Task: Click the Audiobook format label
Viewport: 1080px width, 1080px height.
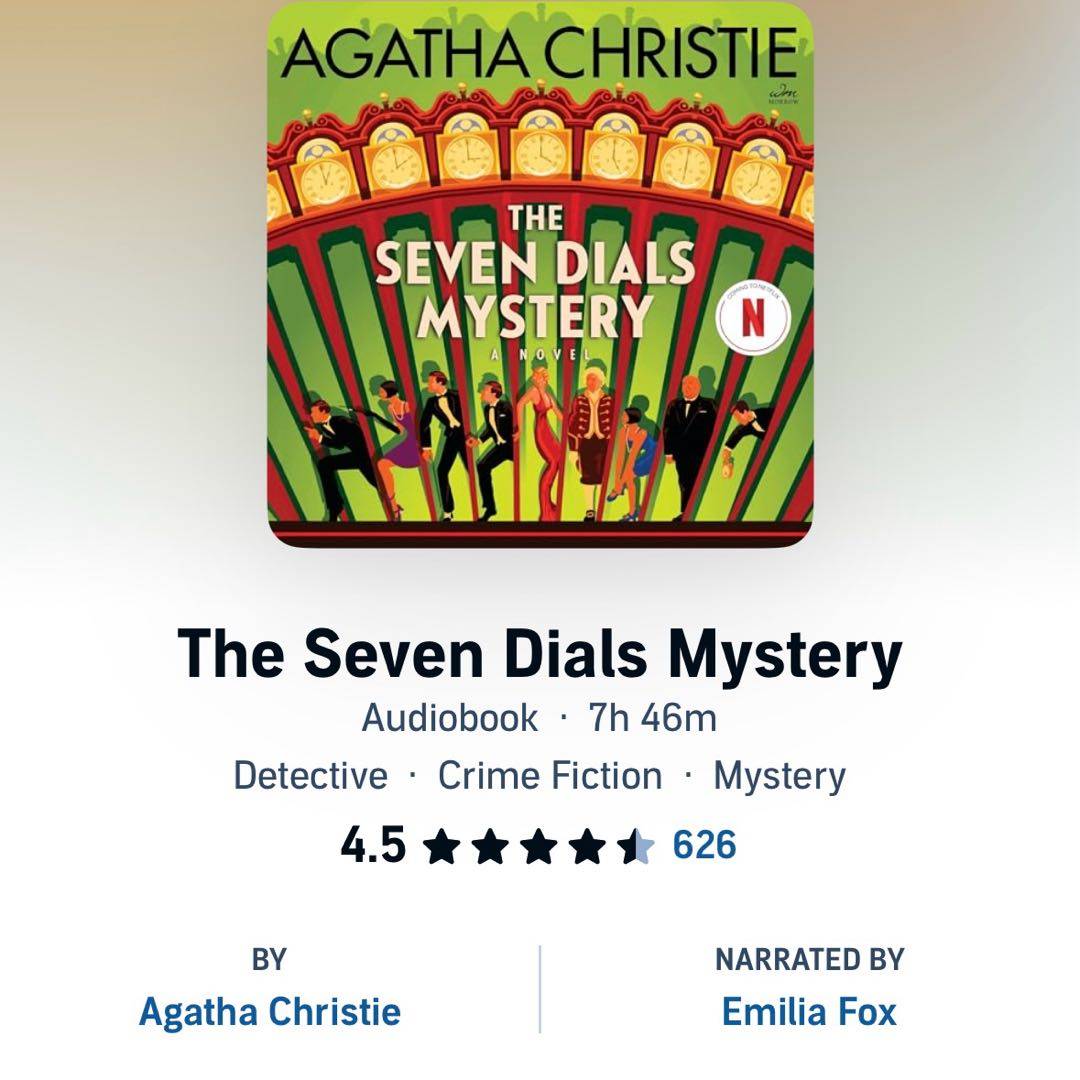Action: (x=450, y=718)
